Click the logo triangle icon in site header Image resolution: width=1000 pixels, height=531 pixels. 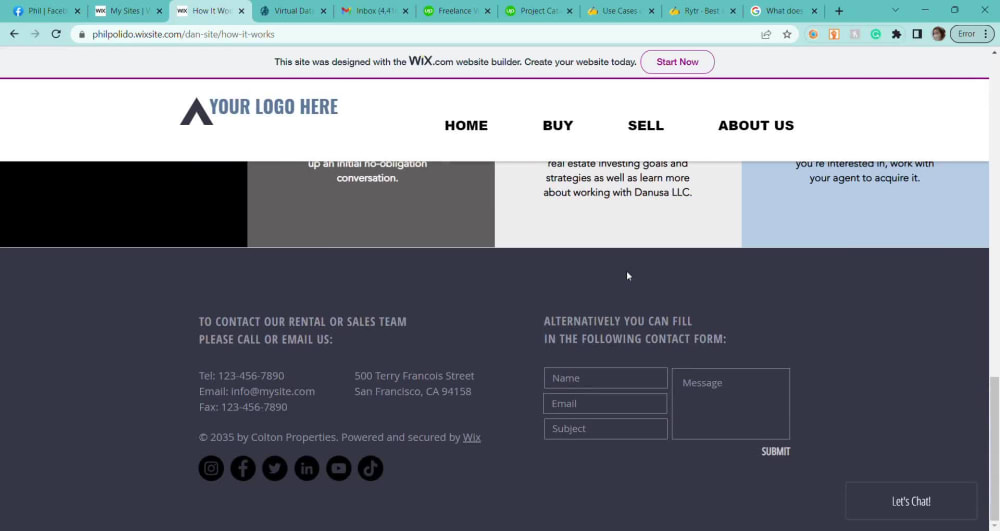[196, 112]
